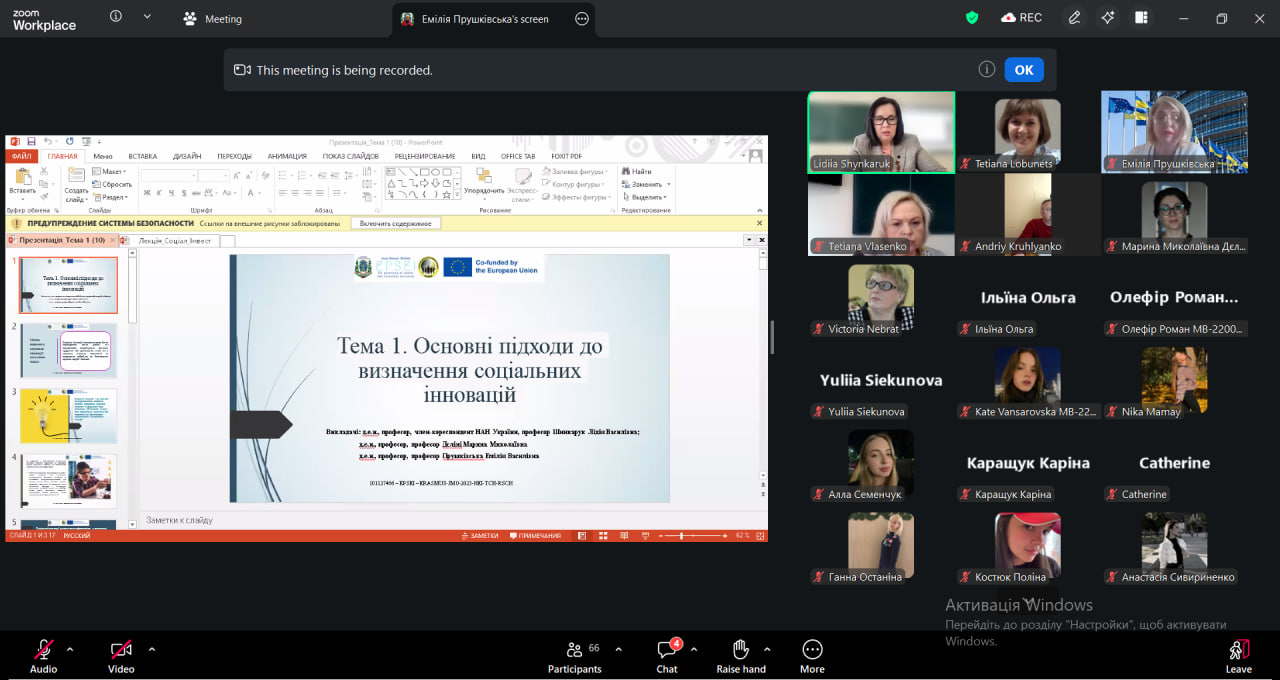Change the gallery view layout

[x=1141, y=17]
